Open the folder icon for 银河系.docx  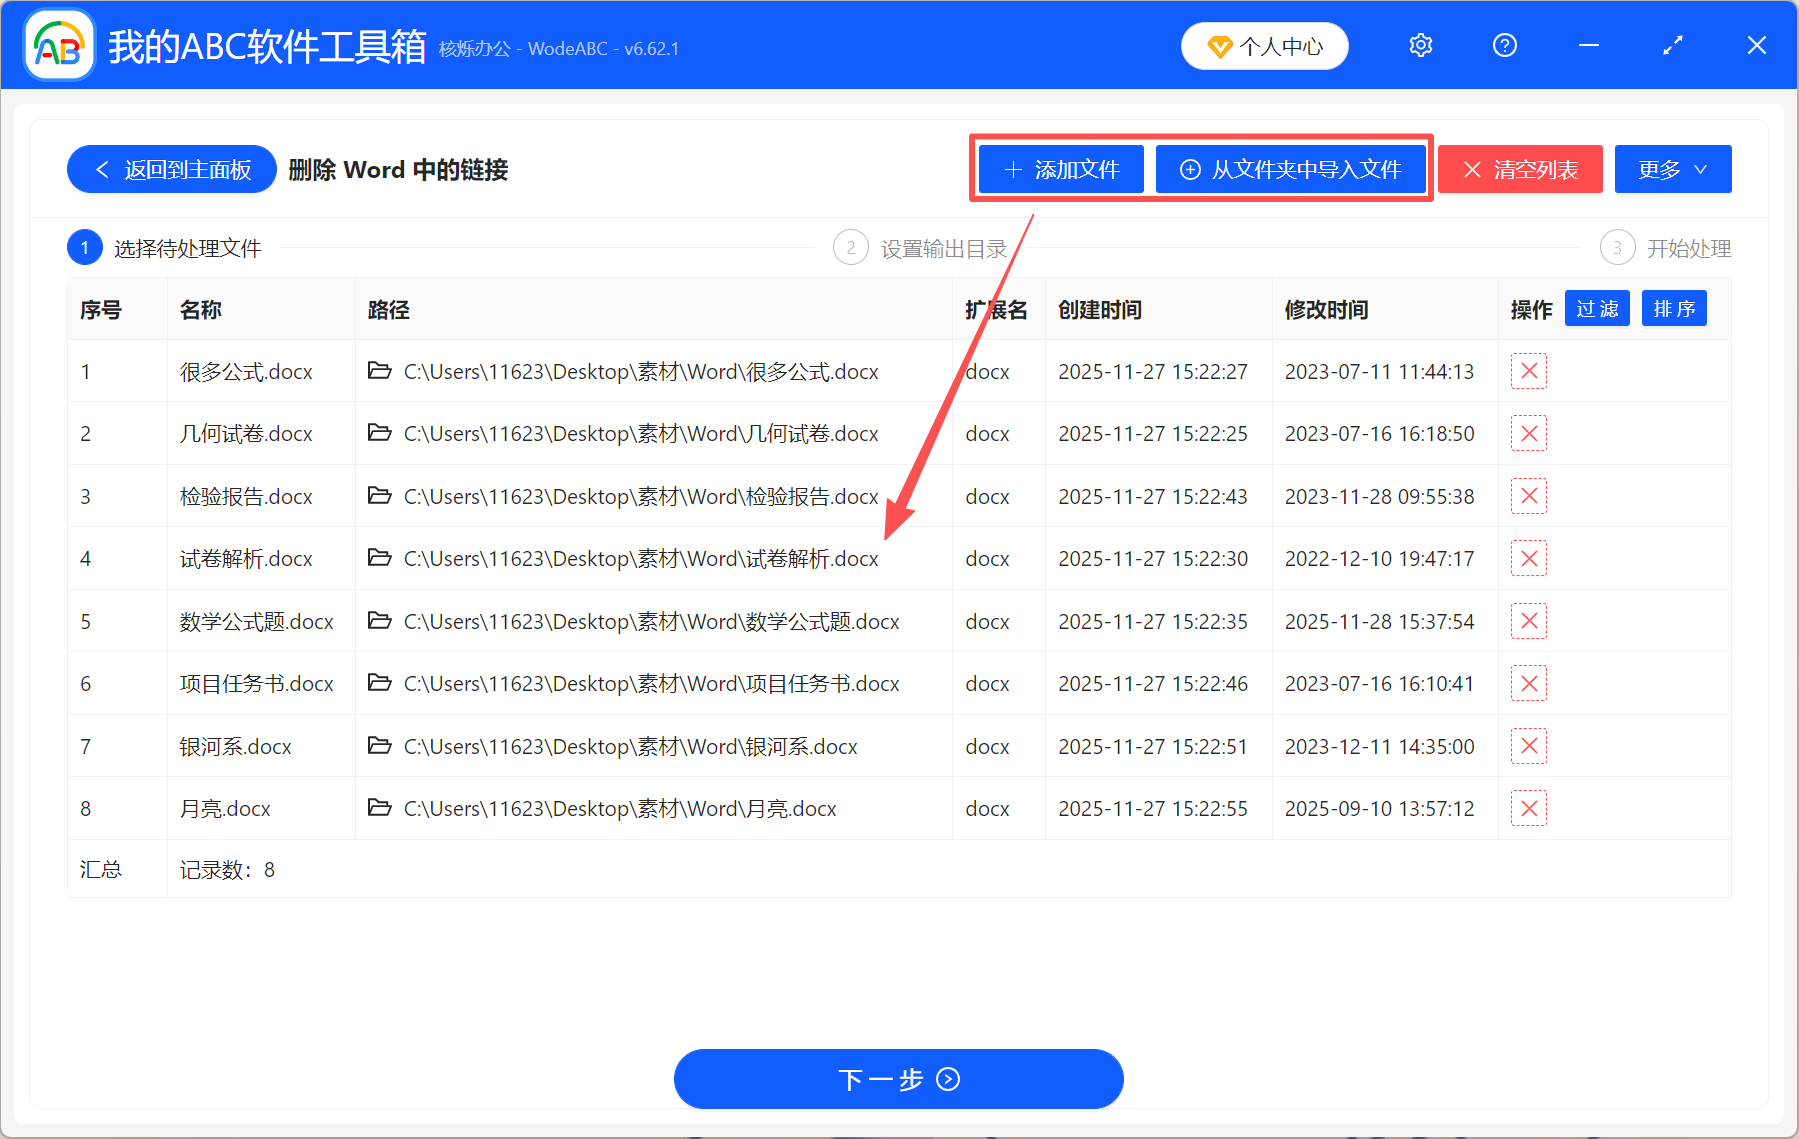tap(380, 746)
